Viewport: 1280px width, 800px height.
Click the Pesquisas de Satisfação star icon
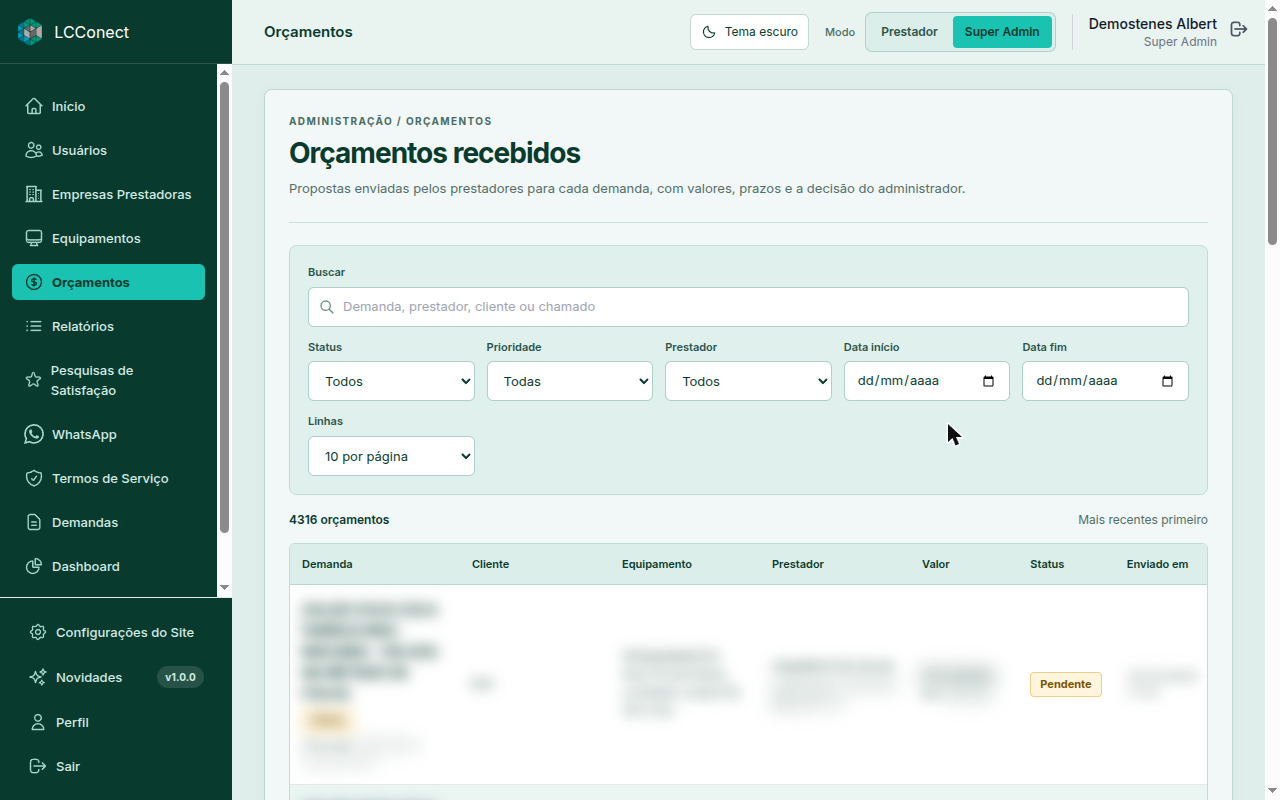(x=33, y=380)
